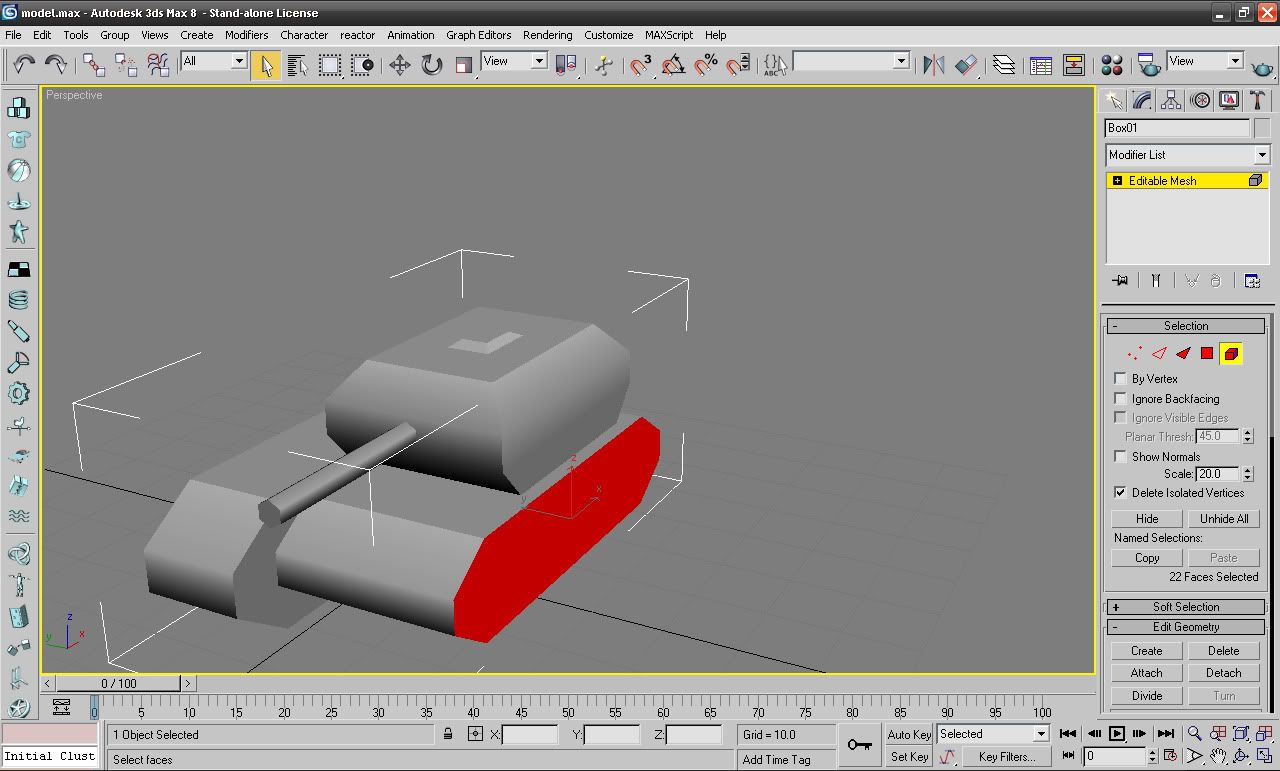The image size is (1280, 771).
Task: Uncheck Delete Isolated Vertices checkbox
Action: point(1120,492)
